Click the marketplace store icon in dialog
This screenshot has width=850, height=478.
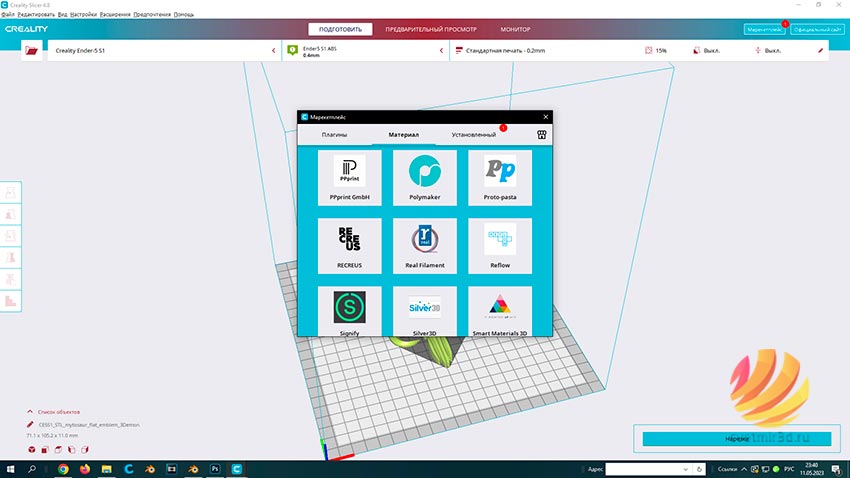[541, 134]
